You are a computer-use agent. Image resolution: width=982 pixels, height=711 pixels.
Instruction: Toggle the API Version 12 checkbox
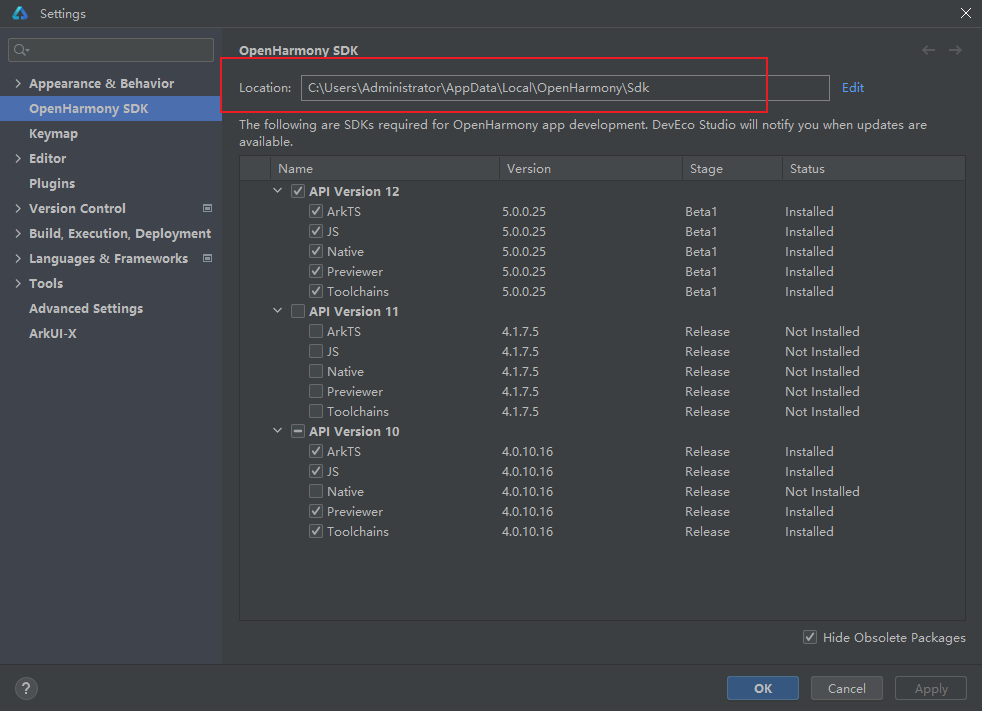pyautogui.click(x=298, y=191)
